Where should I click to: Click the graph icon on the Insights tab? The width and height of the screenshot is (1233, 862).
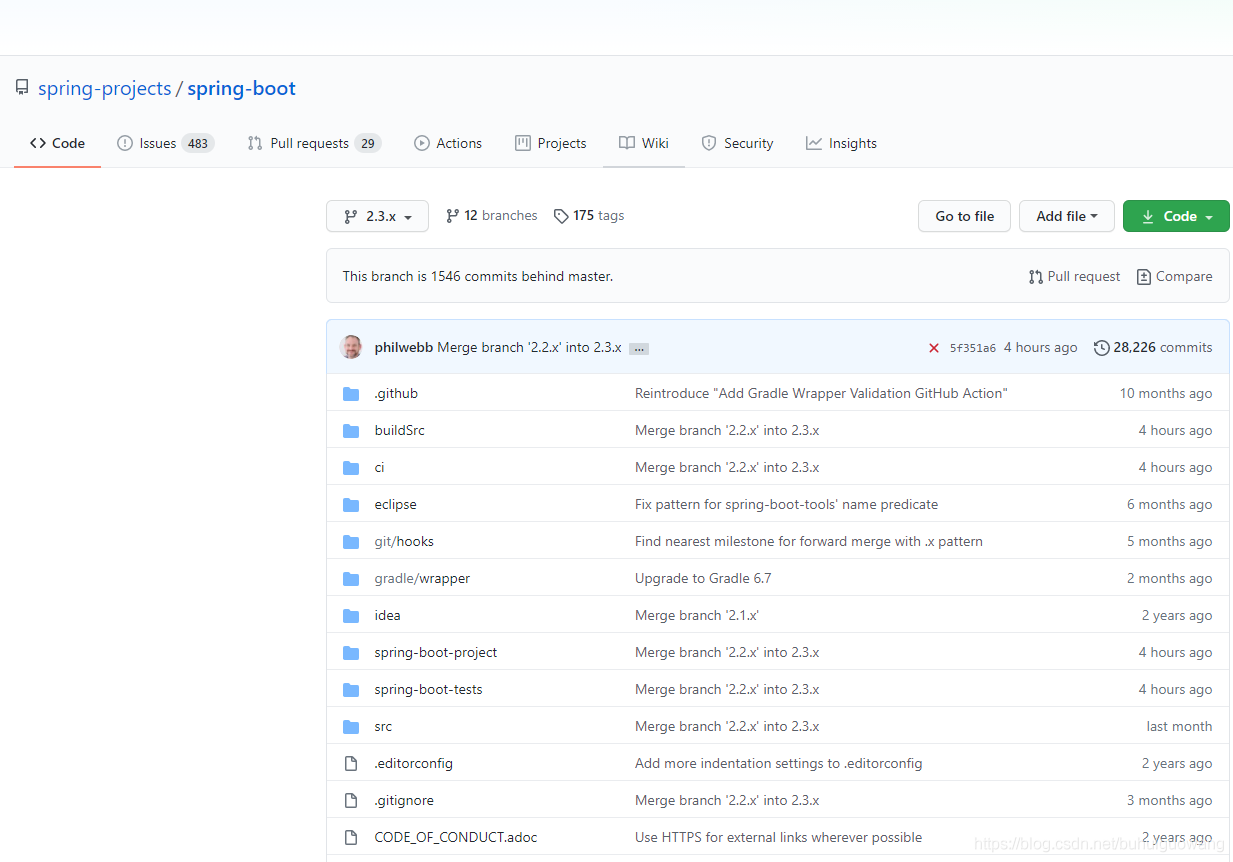pos(813,142)
